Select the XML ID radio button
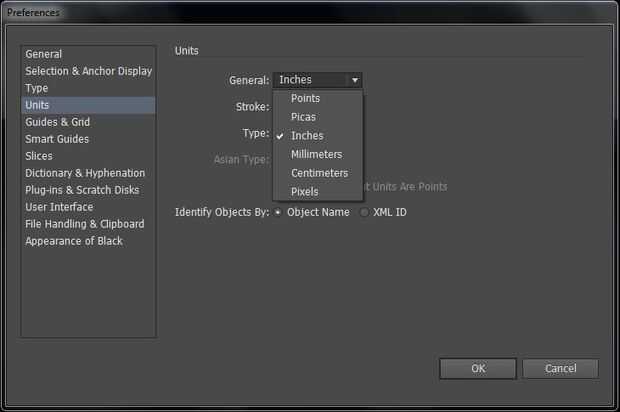 [x=364, y=212]
